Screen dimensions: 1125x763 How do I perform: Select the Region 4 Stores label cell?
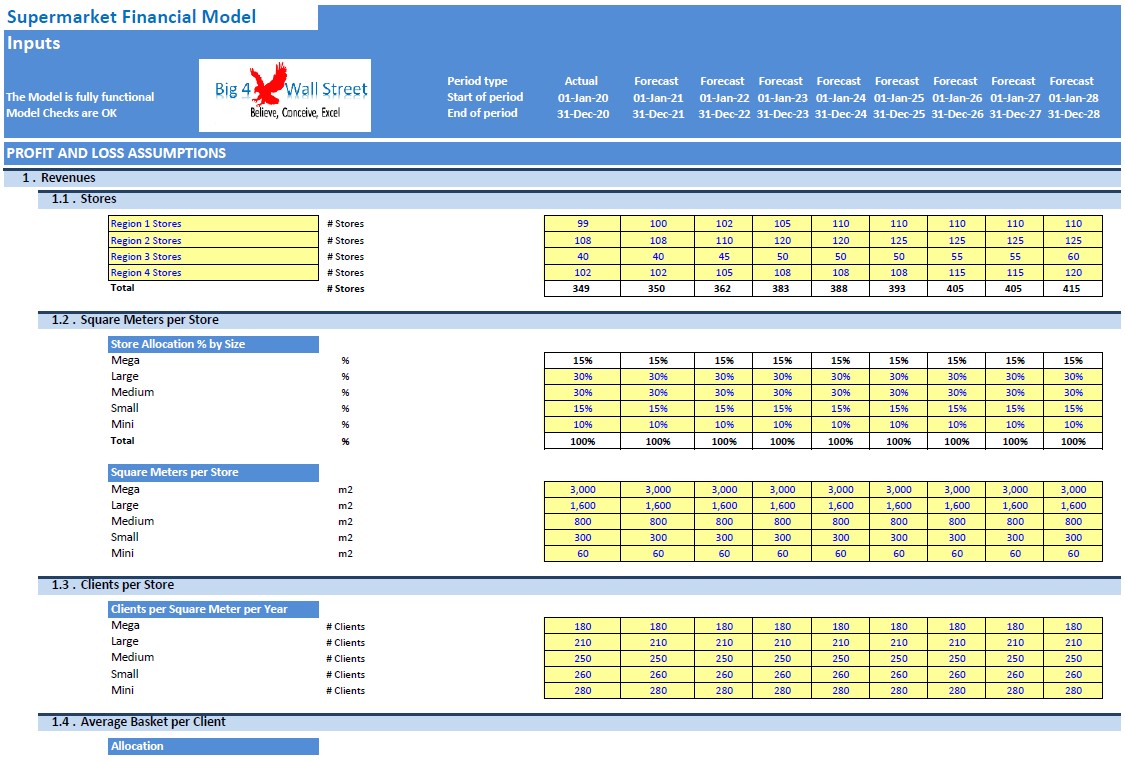point(213,272)
